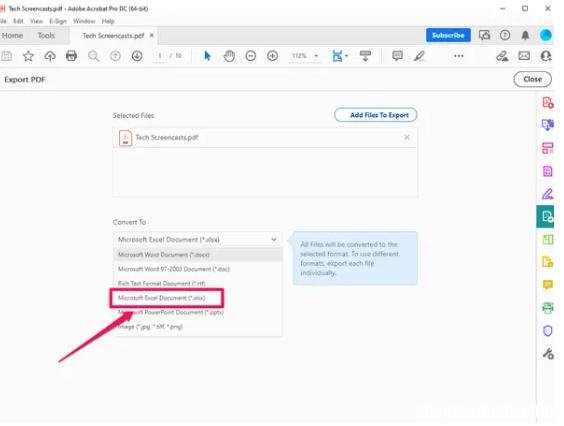Switch to the Tools tab

coord(46,35)
